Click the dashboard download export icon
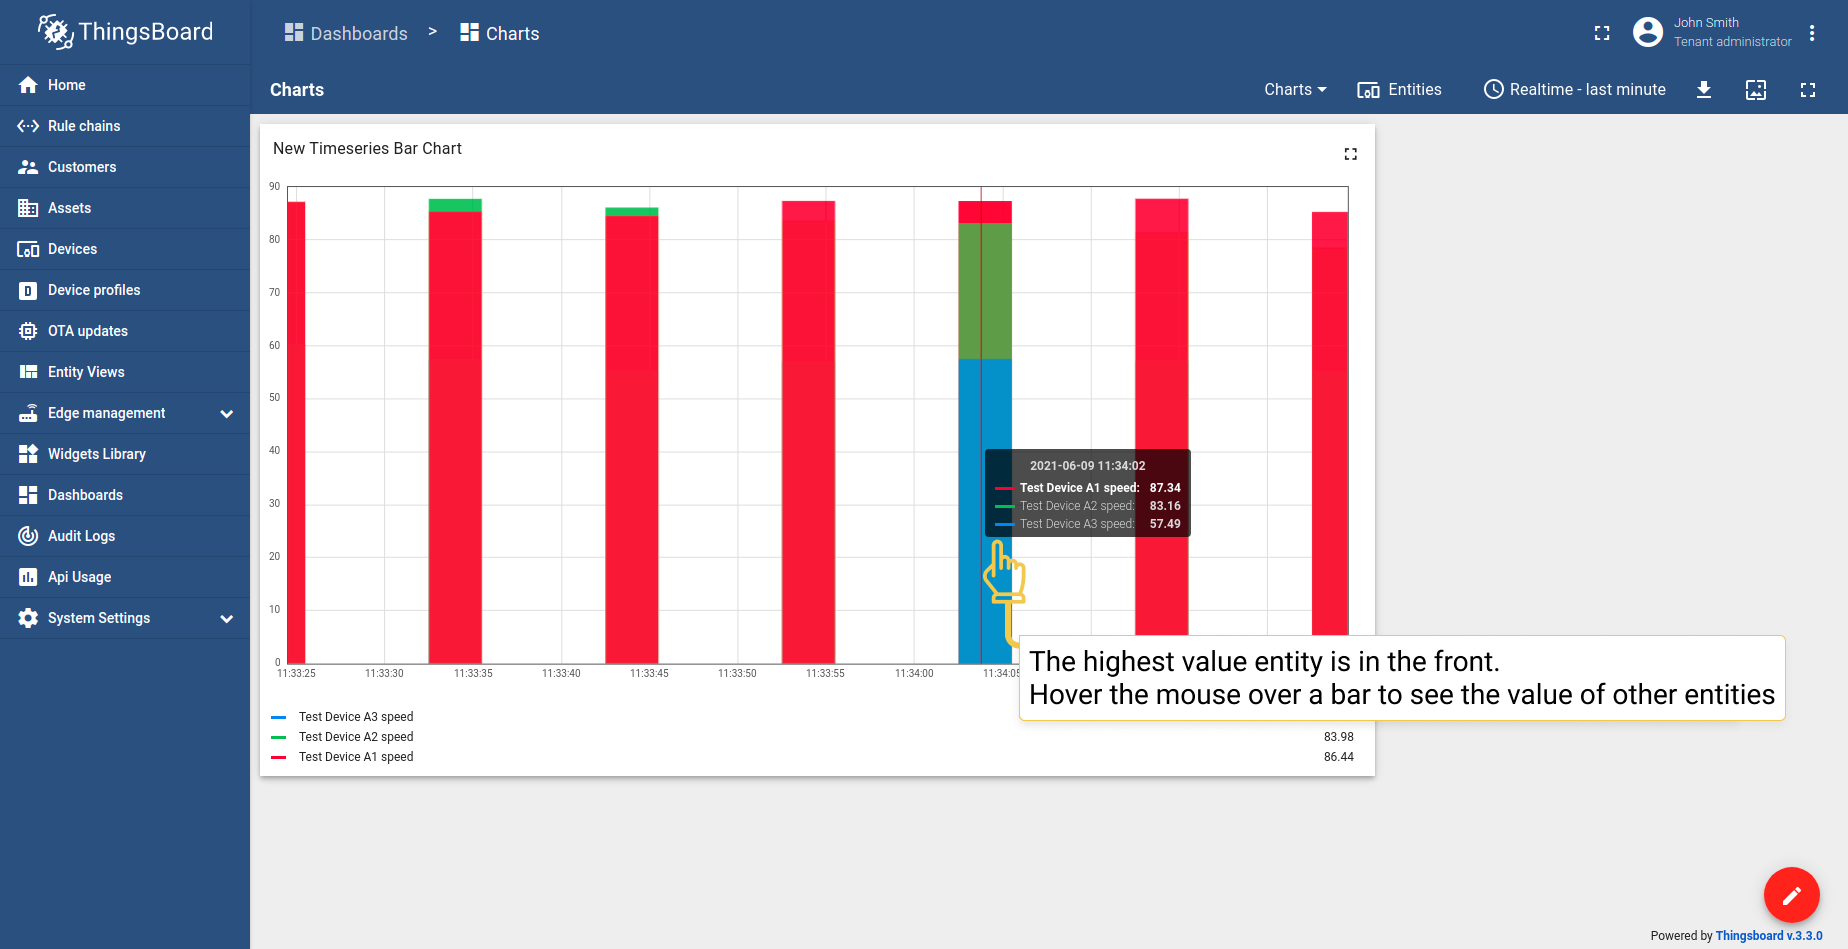Image resolution: width=1848 pixels, height=949 pixels. pyautogui.click(x=1704, y=90)
